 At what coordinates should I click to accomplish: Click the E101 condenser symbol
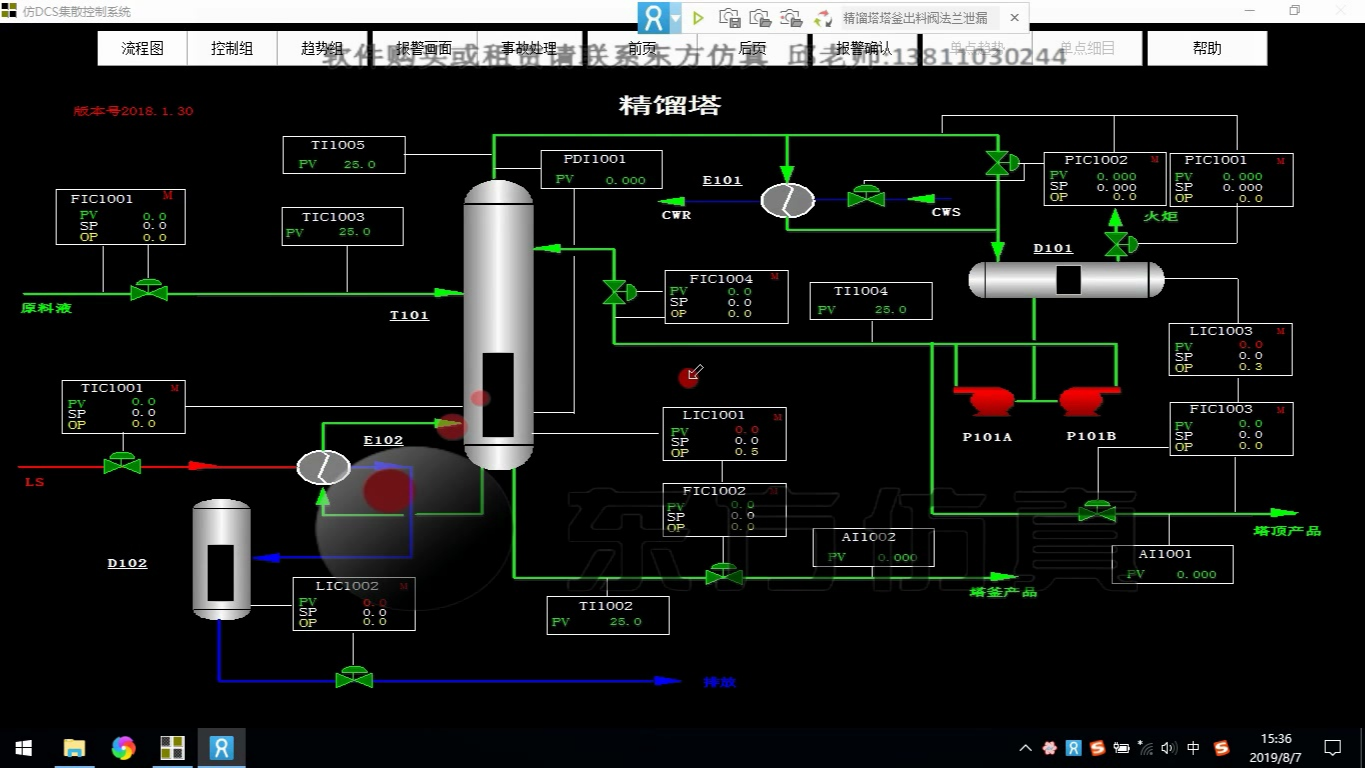(788, 200)
